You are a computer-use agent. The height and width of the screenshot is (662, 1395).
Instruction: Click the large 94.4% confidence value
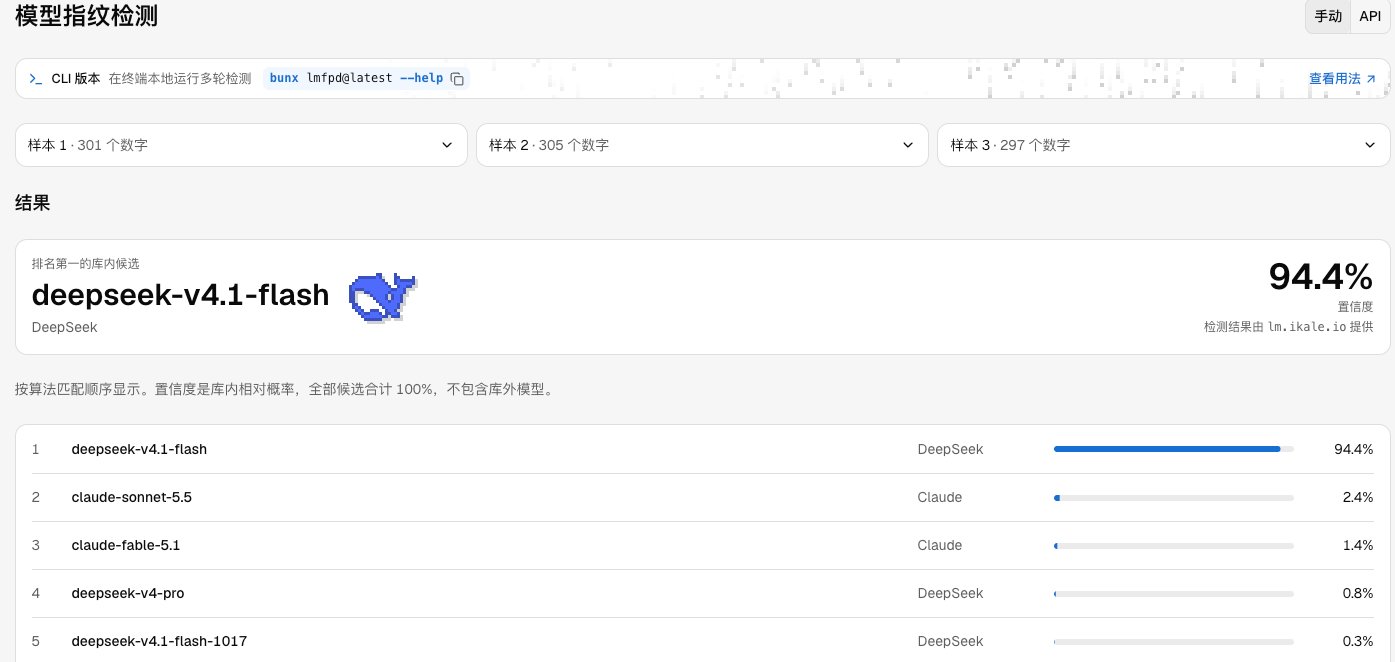[x=1321, y=276]
